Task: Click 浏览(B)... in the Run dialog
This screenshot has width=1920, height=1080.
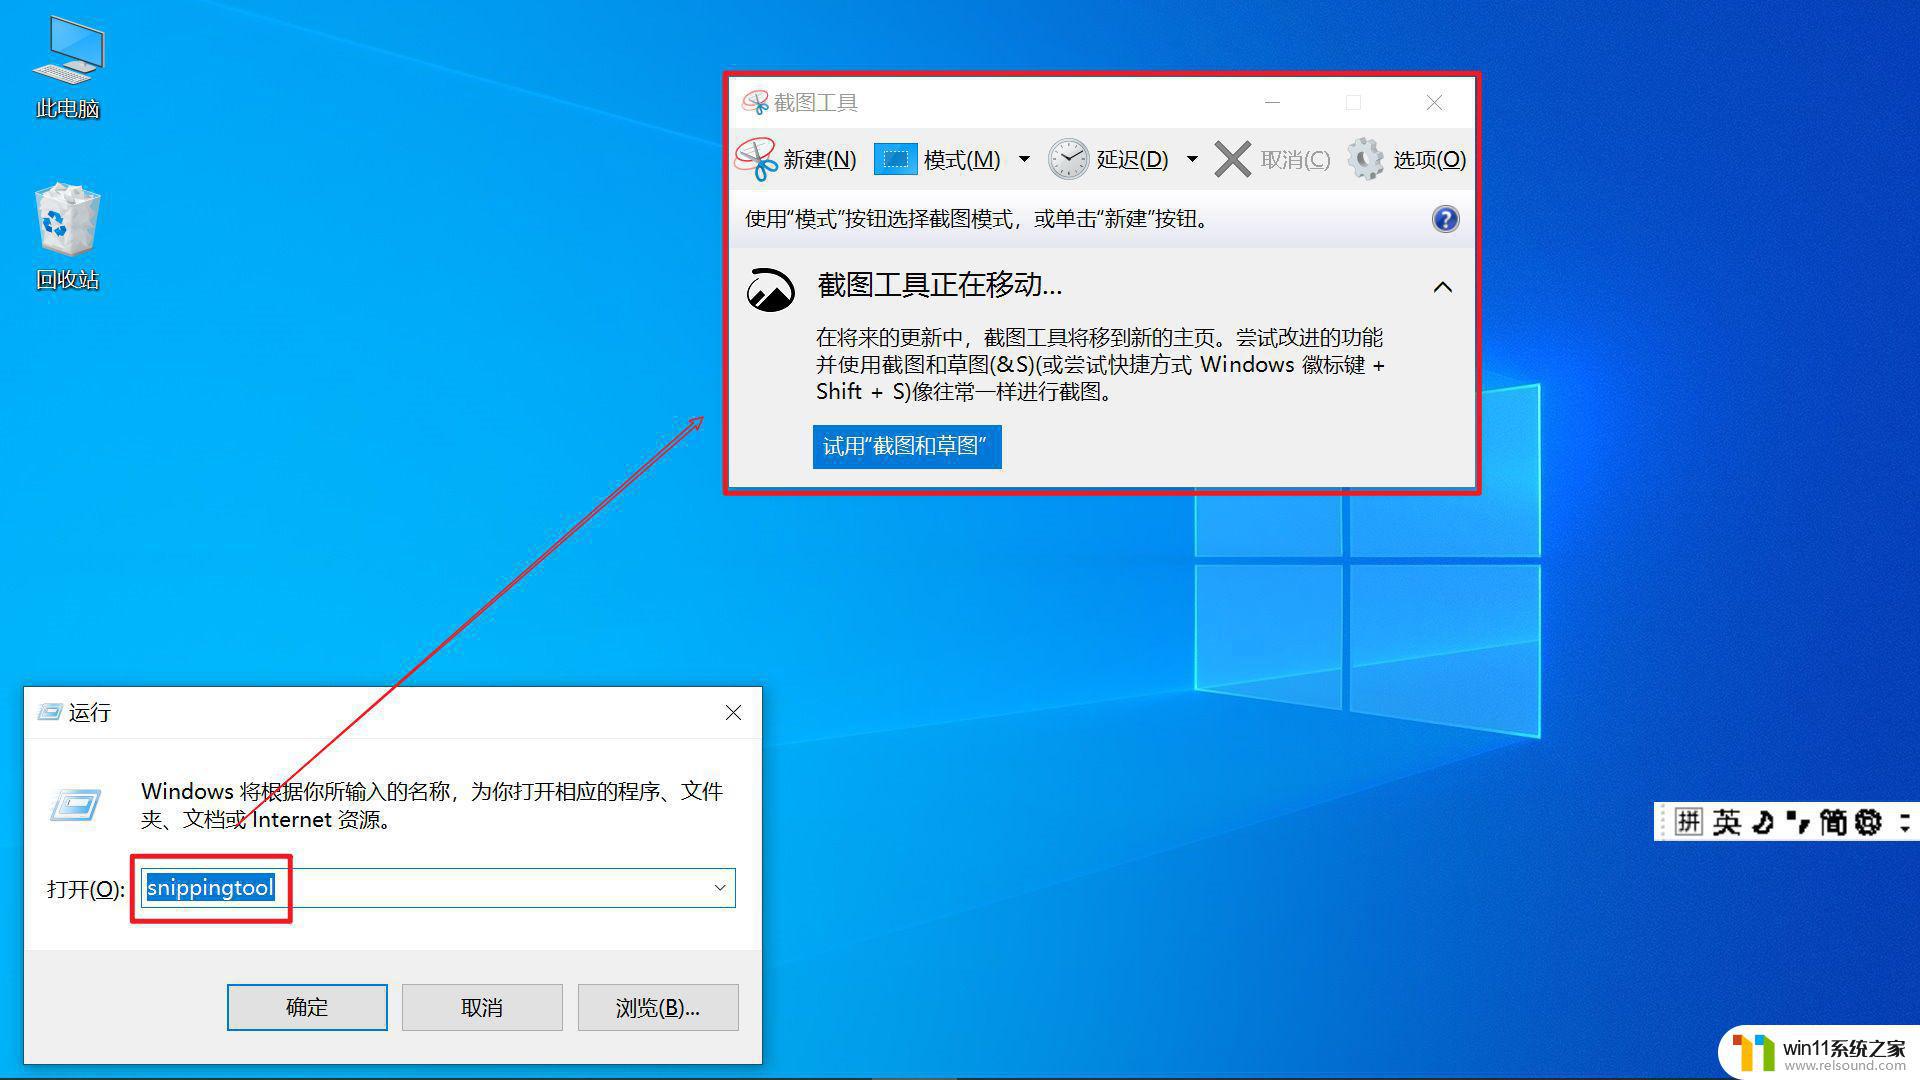Action: coord(658,1007)
